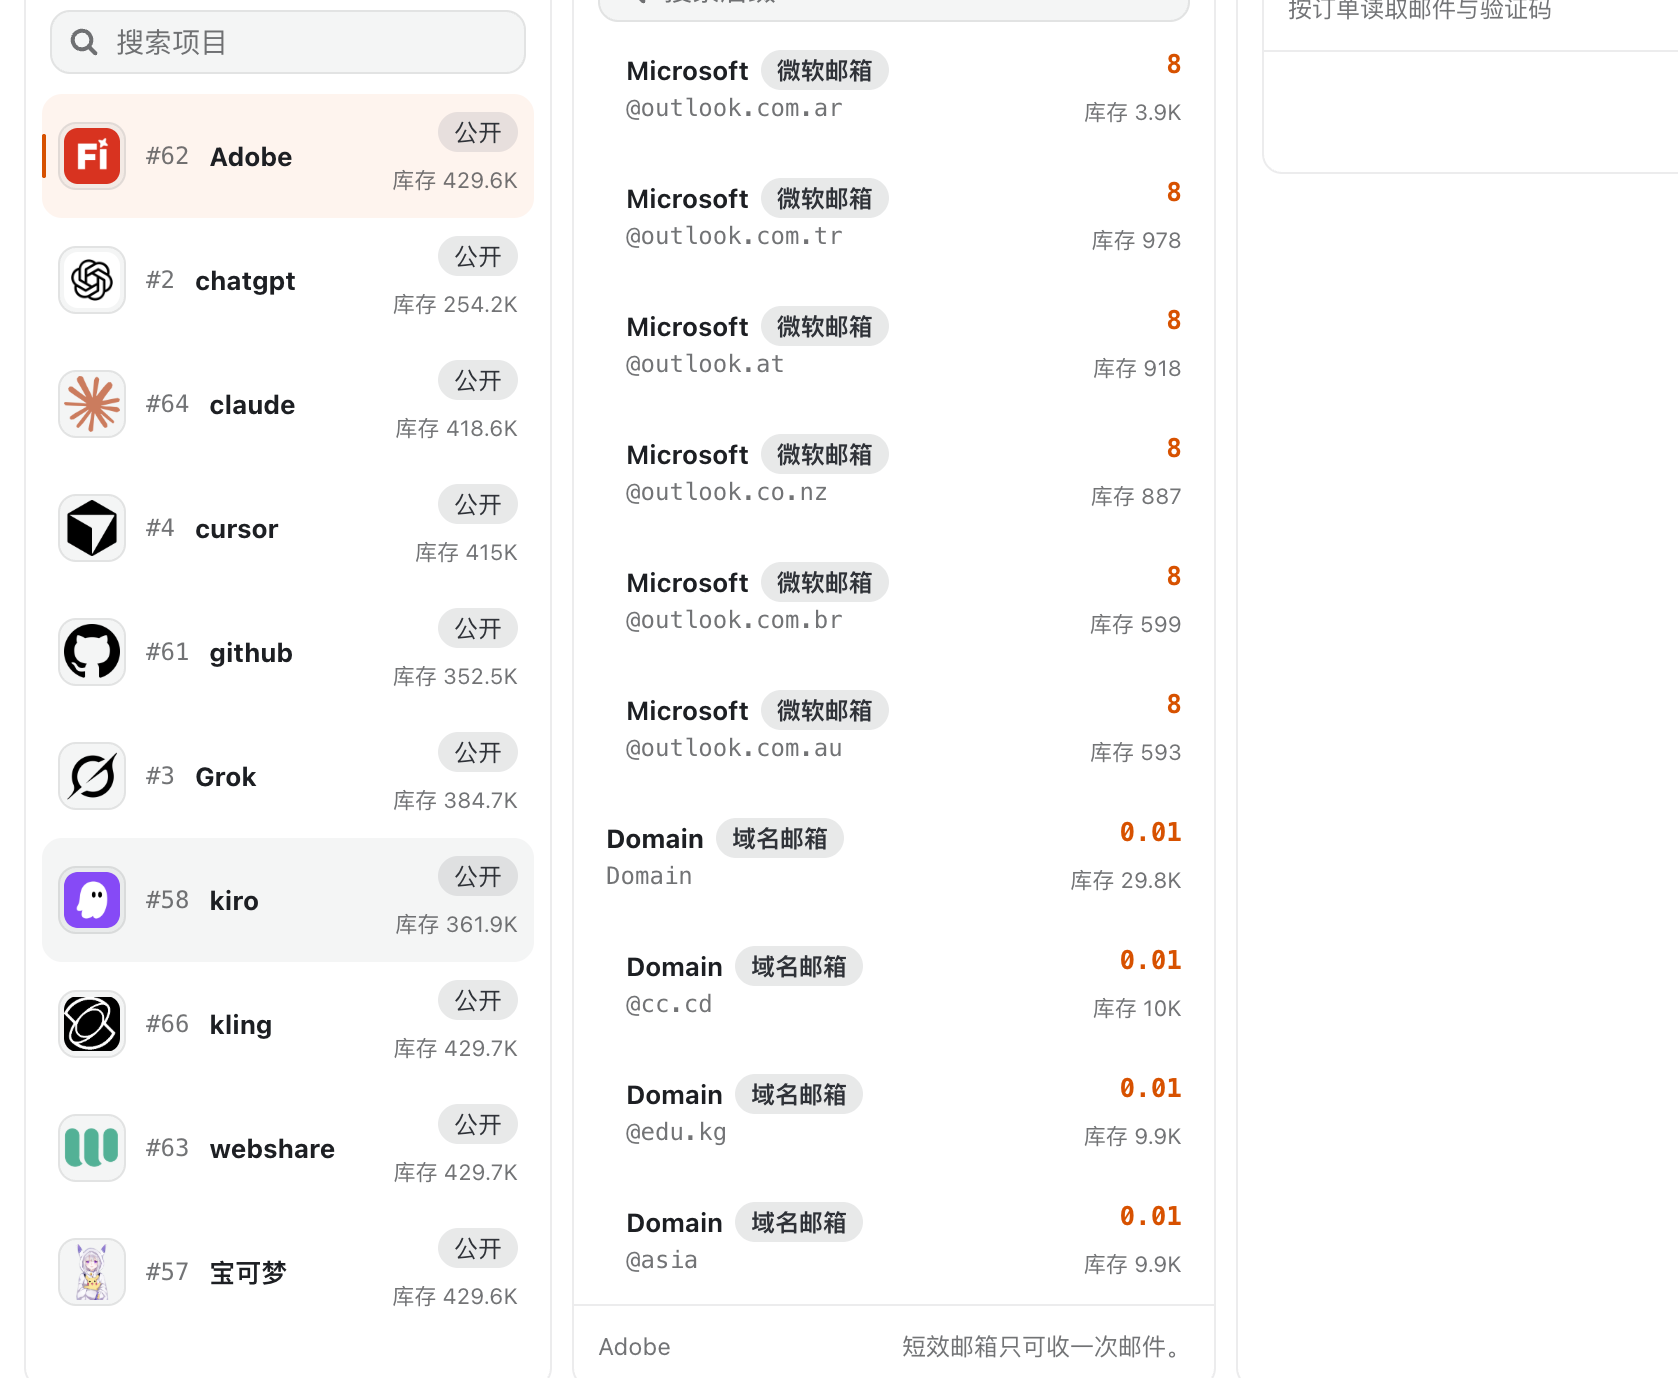This screenshot has height=1378, width=1678.
Task: Open the kling project name
Action: pos(241,1025)
